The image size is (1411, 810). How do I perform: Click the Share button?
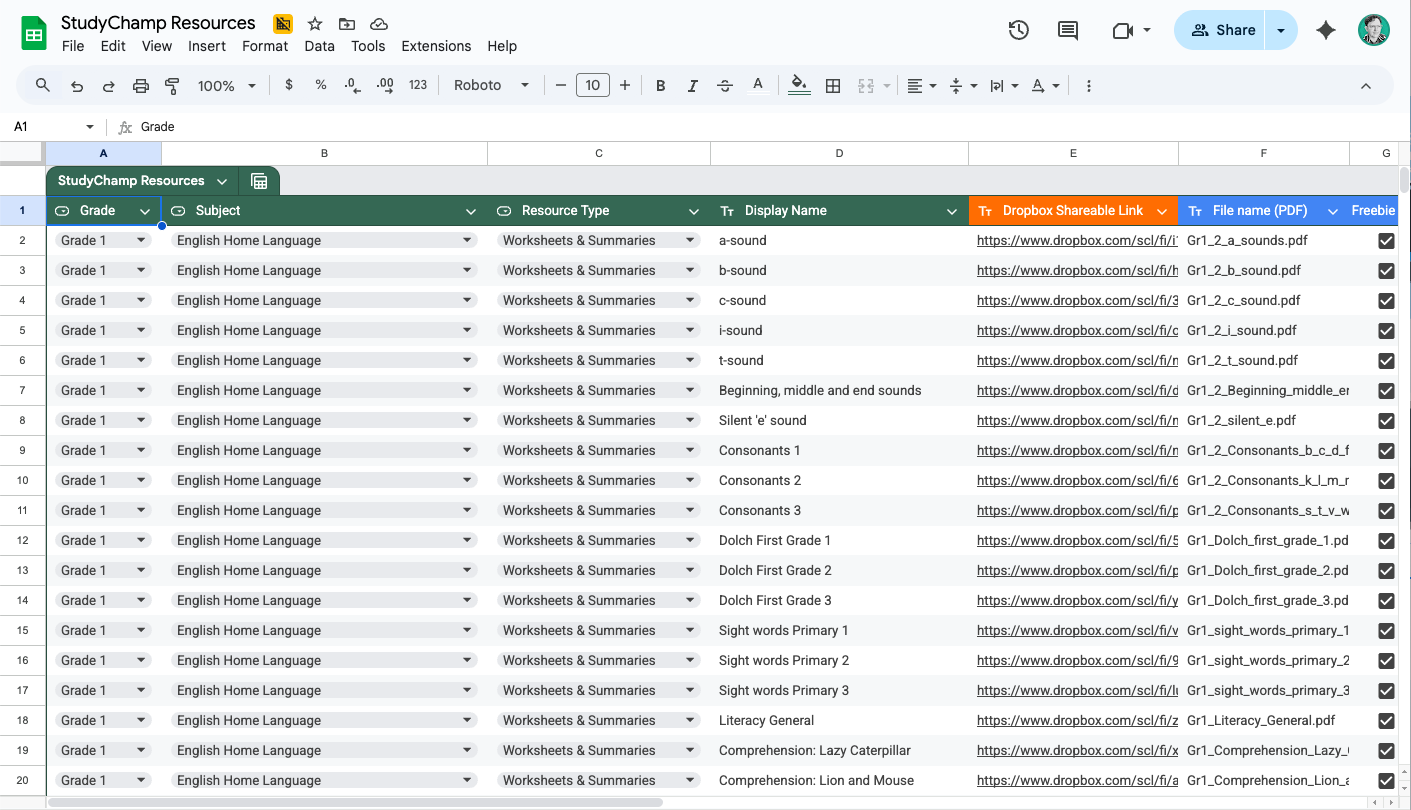[x=1222, y=30]
